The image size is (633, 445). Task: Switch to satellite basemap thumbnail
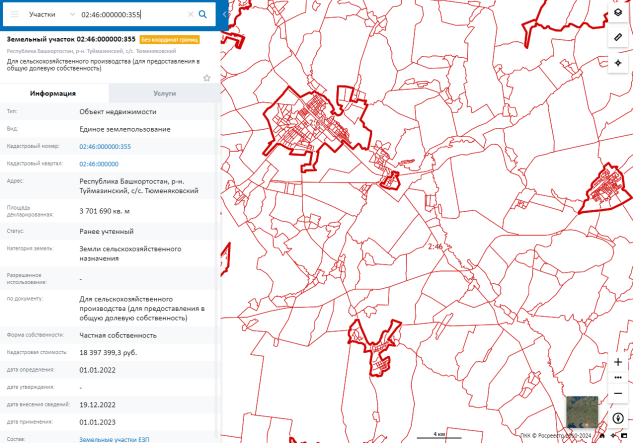click(x=582, y=412)
